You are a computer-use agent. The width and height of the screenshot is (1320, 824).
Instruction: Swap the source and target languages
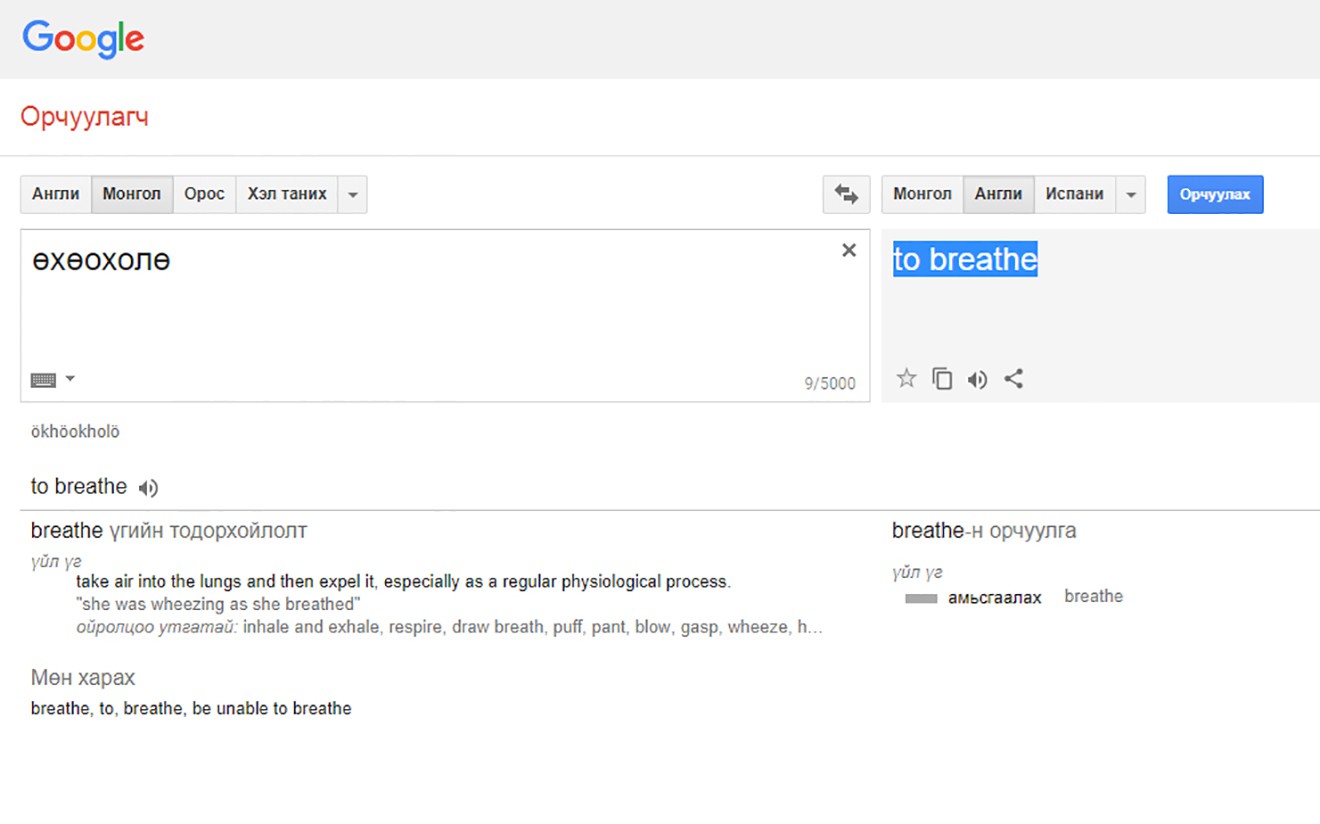846,194
